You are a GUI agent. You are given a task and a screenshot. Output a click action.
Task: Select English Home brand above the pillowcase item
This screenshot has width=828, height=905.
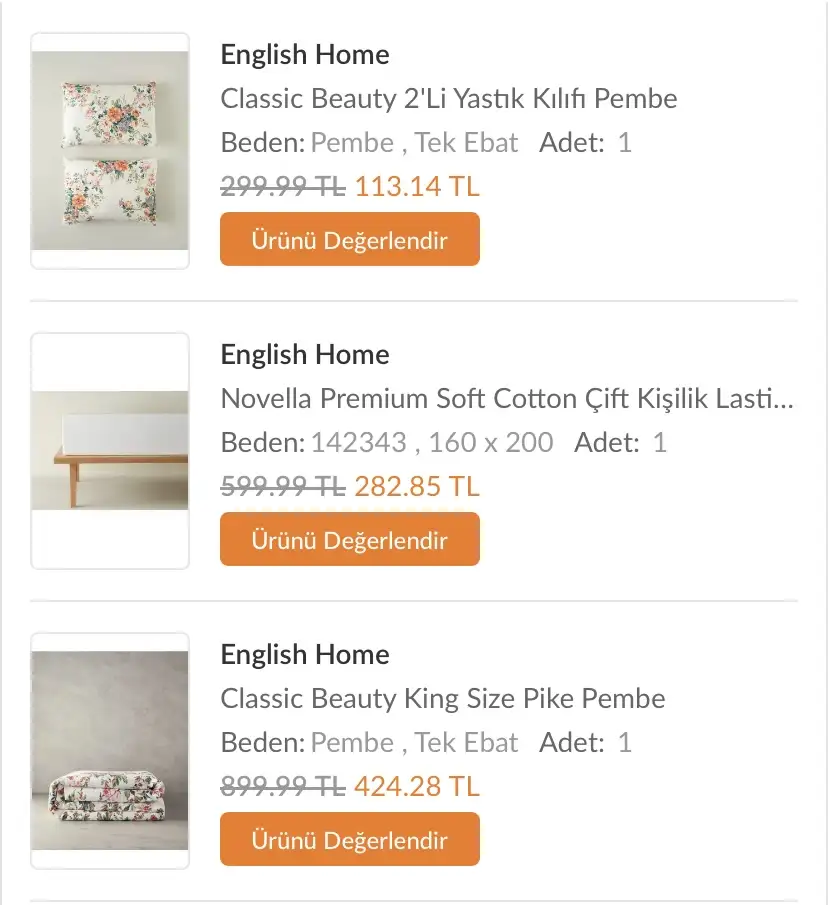(x=305, y=55)
